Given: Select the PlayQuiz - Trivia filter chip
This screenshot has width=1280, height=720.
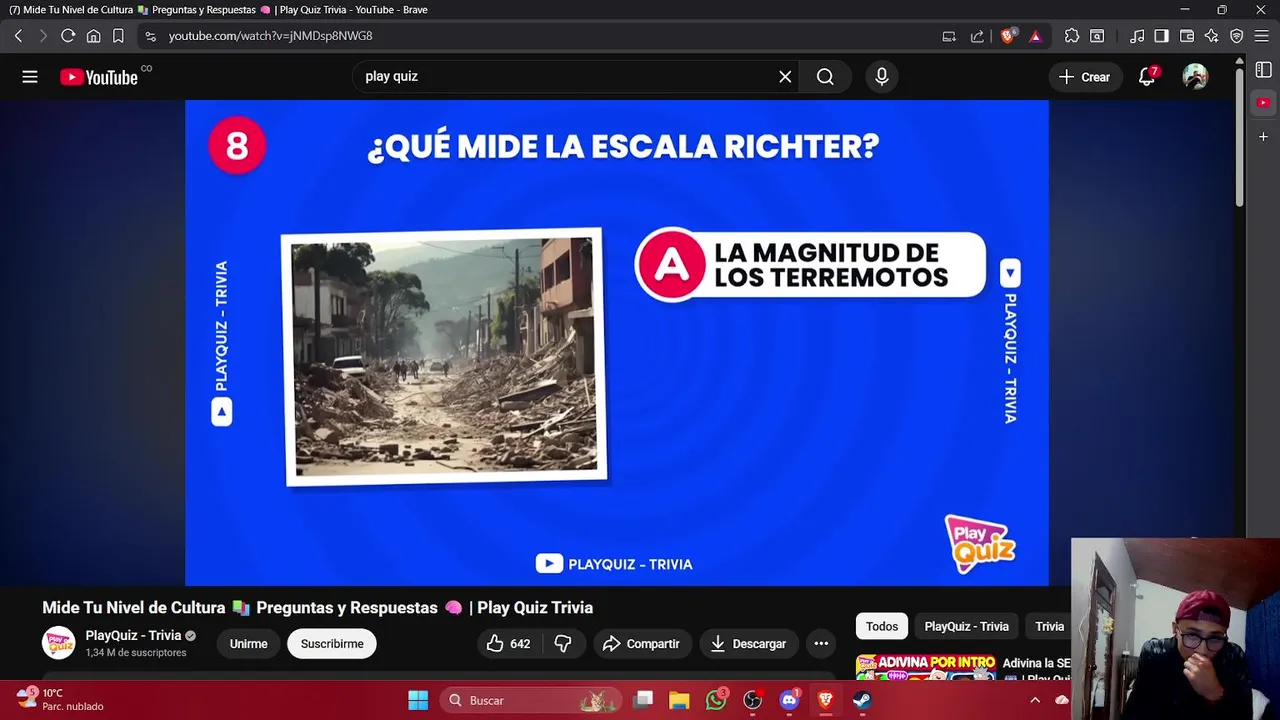Looking at the screenshot, I should click(966, 626).
